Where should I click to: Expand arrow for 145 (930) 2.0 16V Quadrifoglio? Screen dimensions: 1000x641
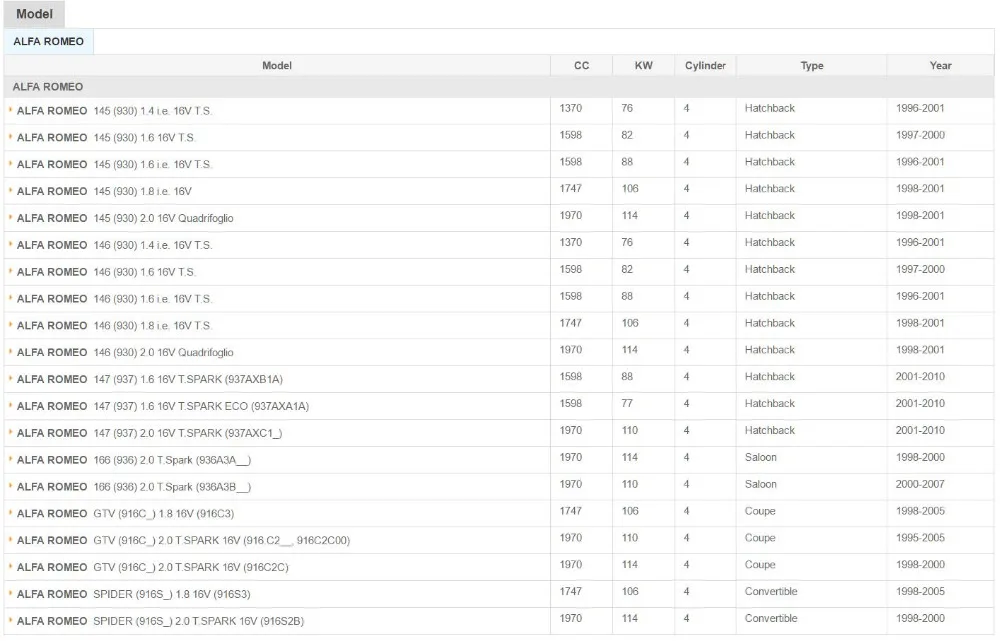click(x=11, y=217)
